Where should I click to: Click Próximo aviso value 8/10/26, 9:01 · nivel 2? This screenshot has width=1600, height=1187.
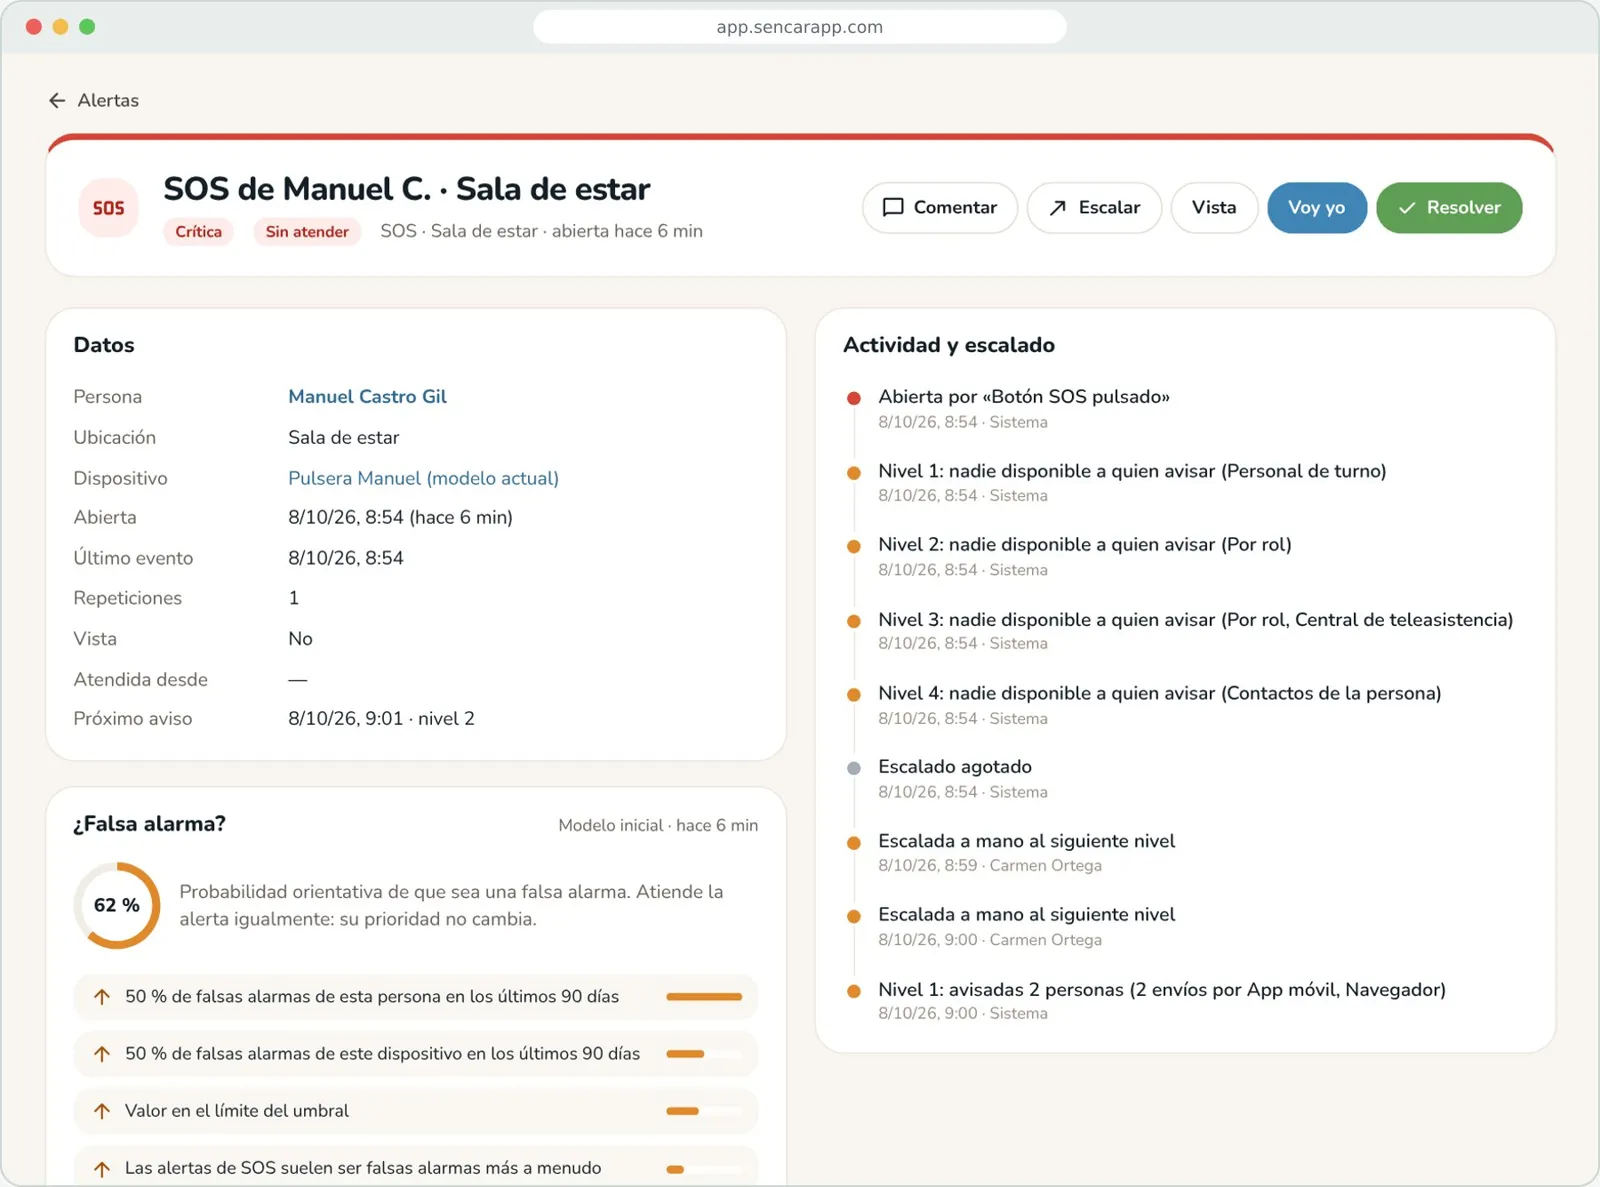click(x=381, y=719)
